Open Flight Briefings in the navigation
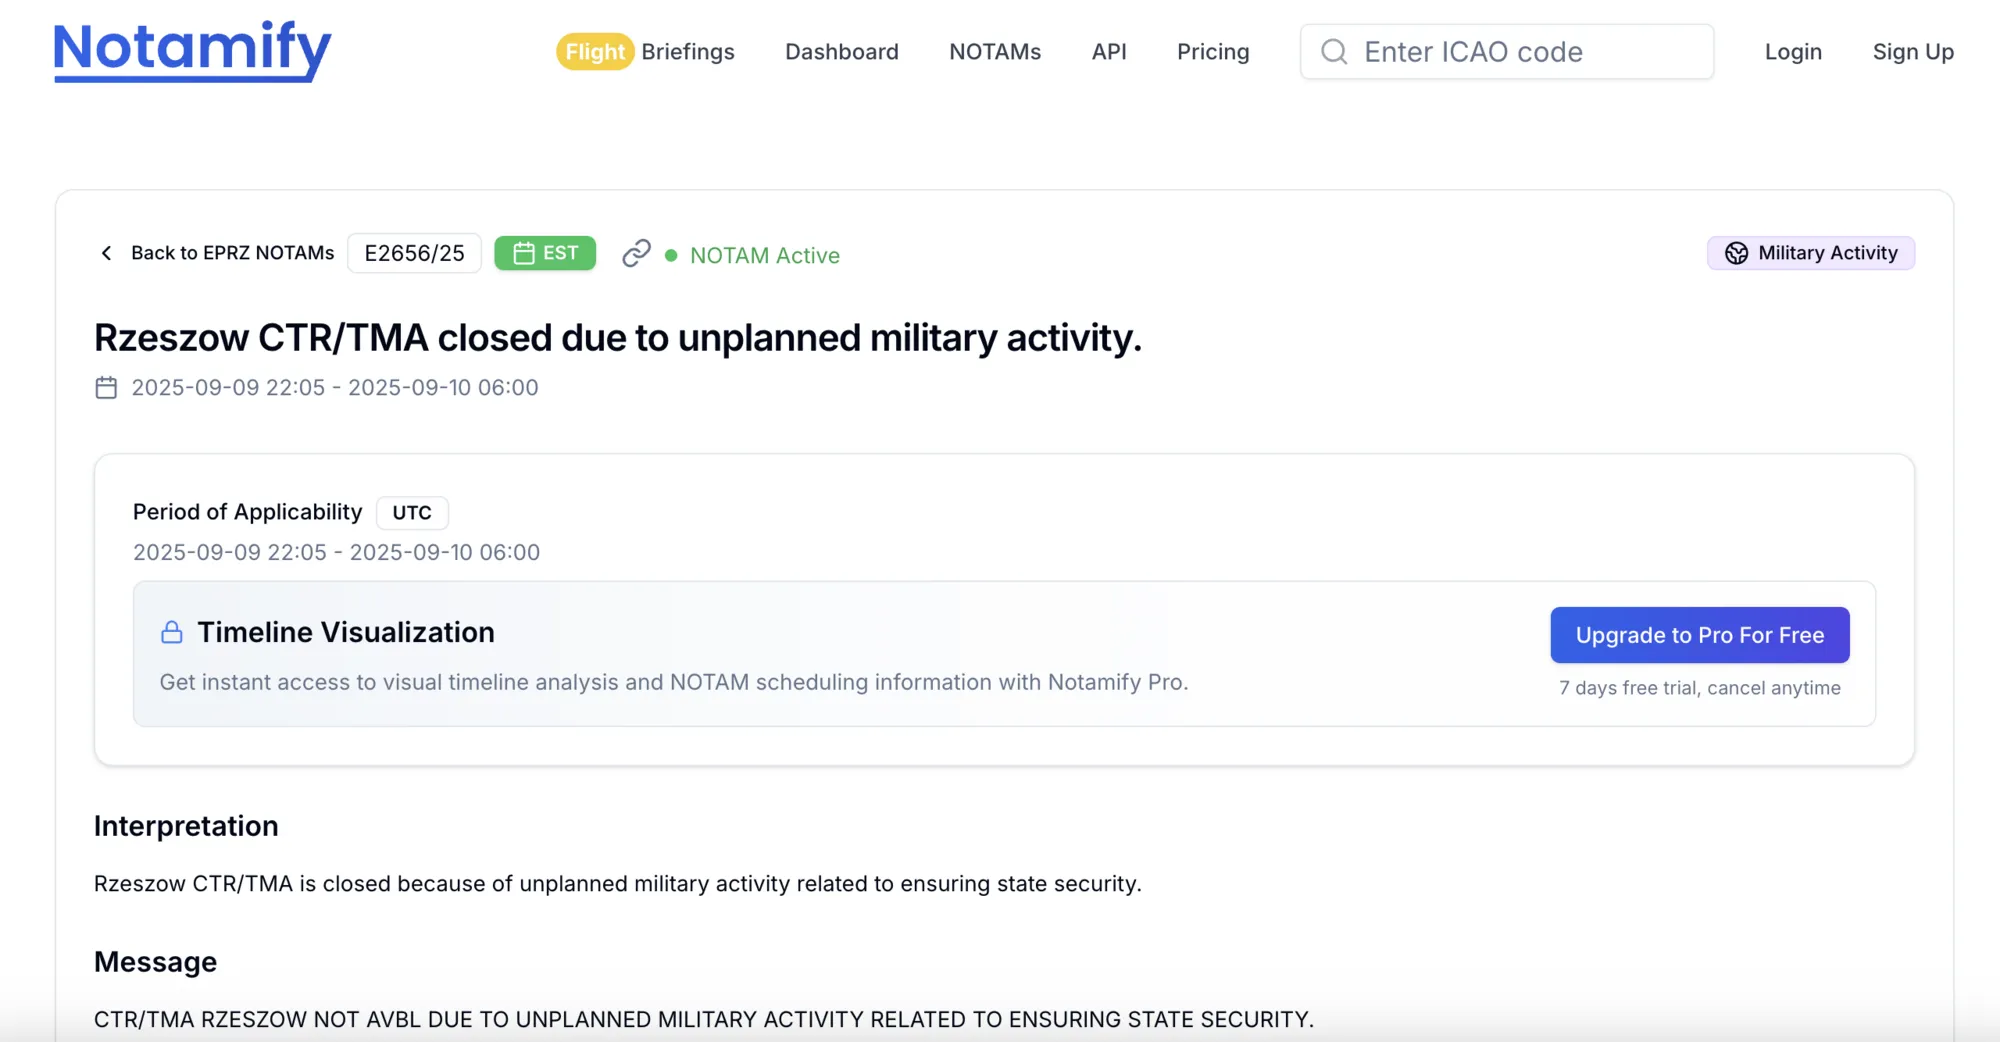This screenshot has width=2000, height=1042. 646,52
